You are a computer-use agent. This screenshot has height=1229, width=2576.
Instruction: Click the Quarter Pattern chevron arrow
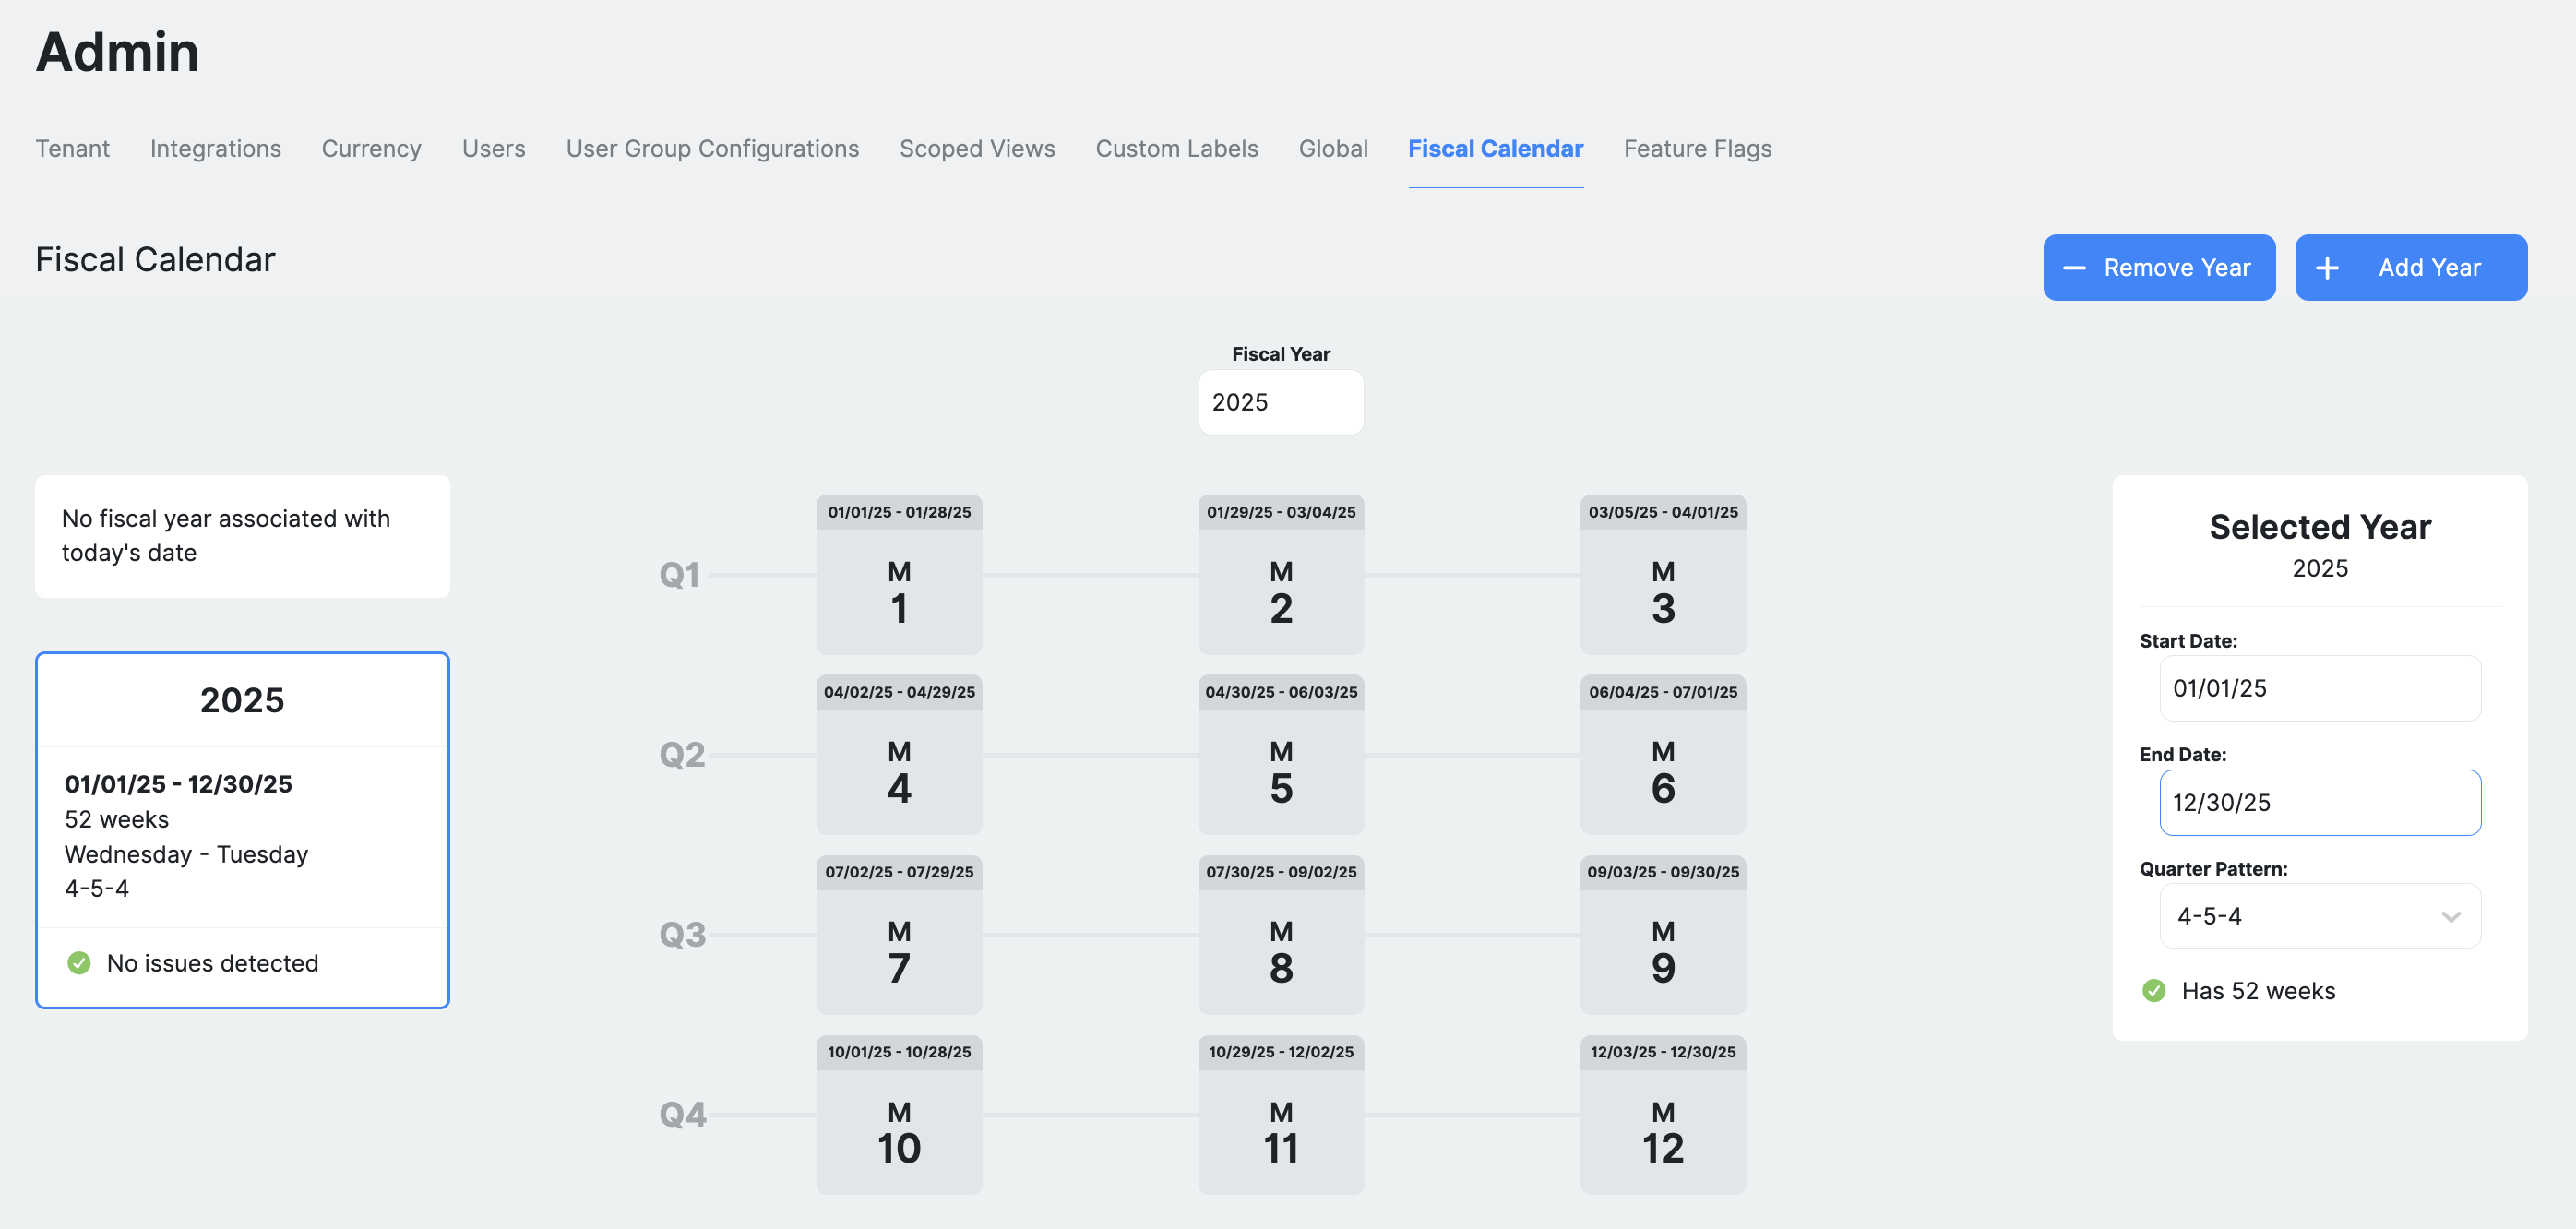(2450, 916)
